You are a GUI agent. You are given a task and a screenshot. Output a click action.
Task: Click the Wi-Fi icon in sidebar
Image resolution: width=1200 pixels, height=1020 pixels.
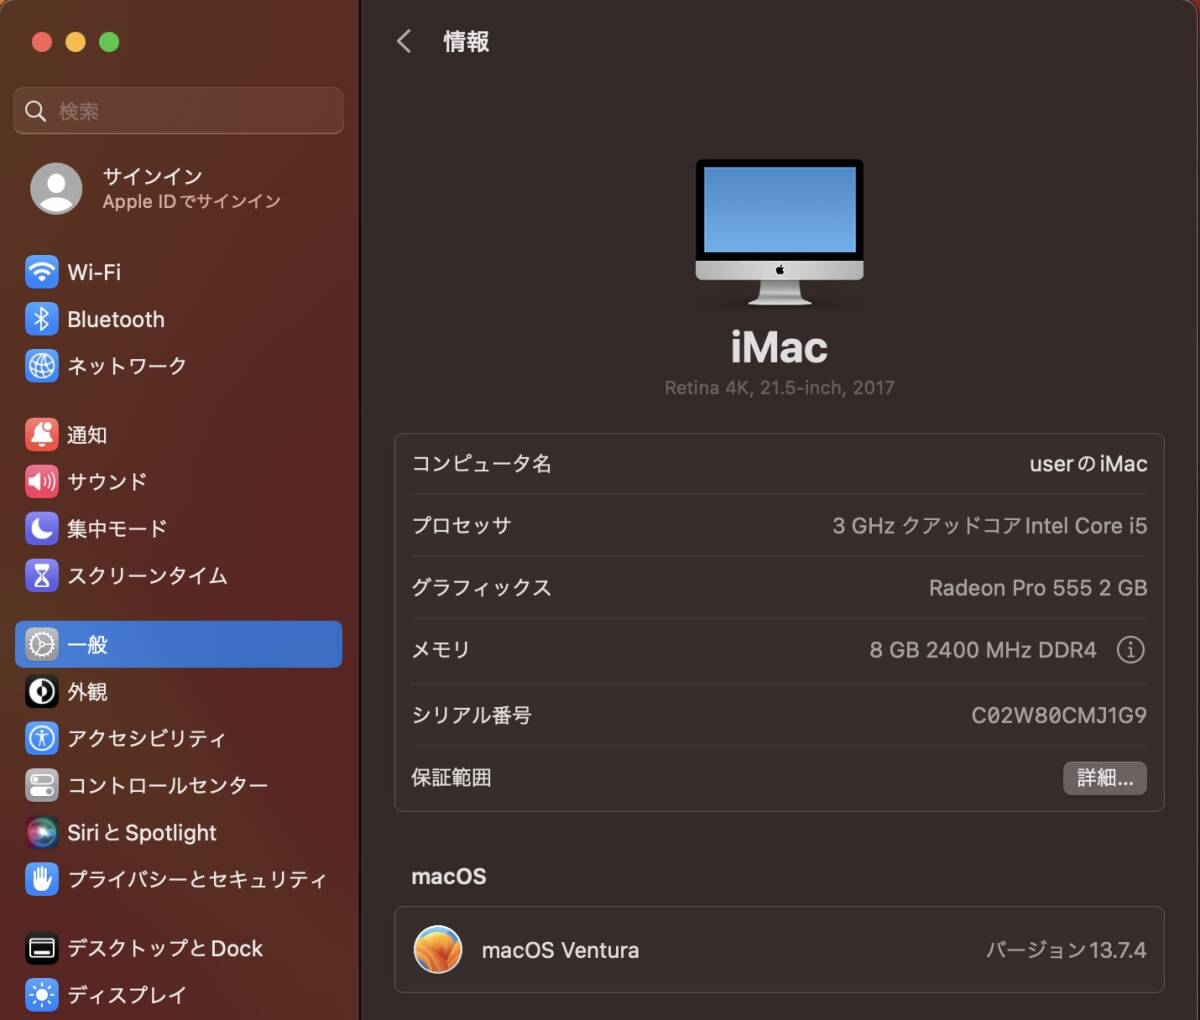(x=42, y=272)
